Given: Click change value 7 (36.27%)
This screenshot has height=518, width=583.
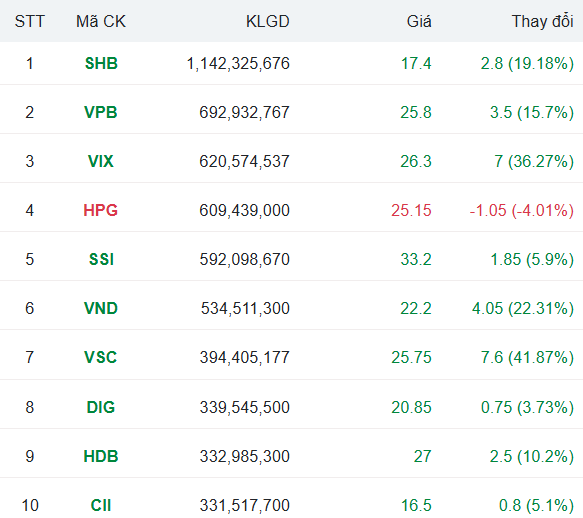Looking at the screenshot, I should (x=534, y=162).
